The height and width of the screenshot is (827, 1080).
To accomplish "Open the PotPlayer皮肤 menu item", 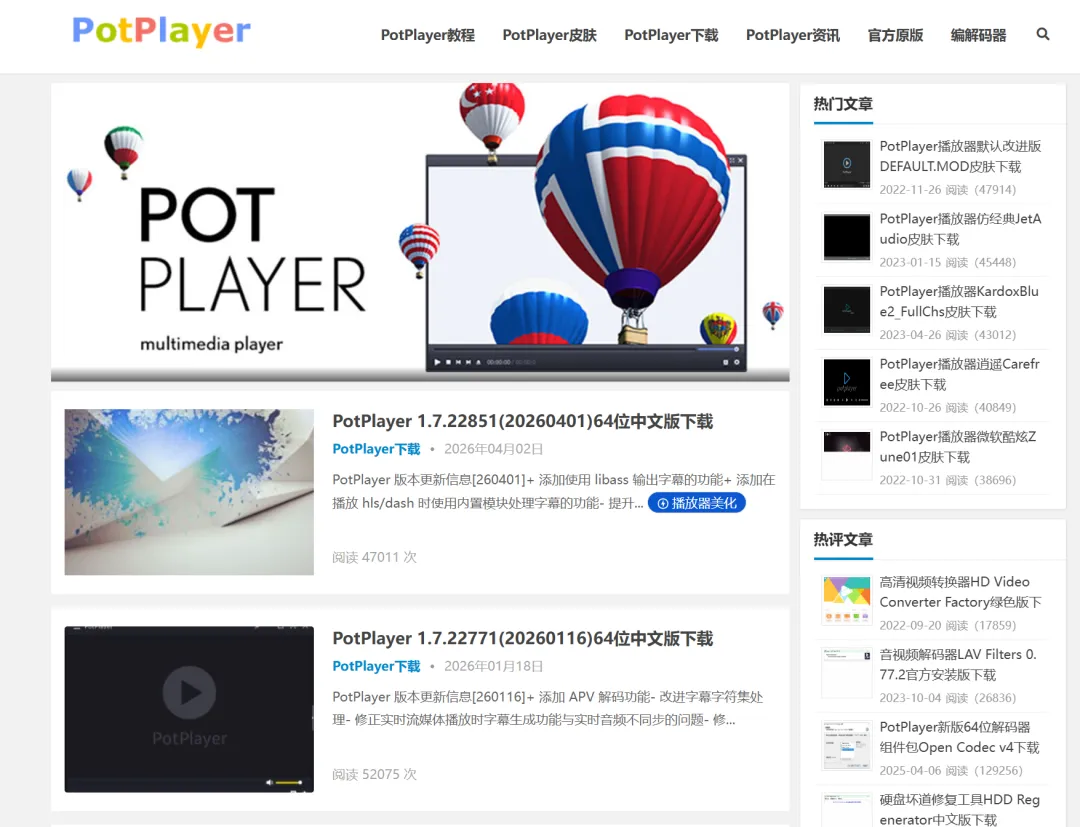I will [550, 35].
